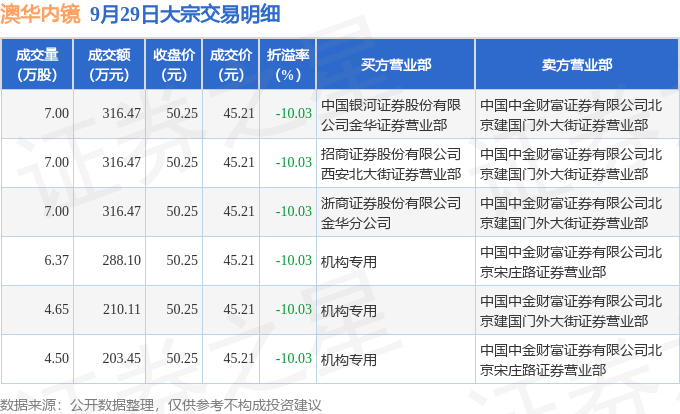
Task: Click amount 316.47 in the 浙商证券 row
Action: pyautogui.click(x=121, y=212)
